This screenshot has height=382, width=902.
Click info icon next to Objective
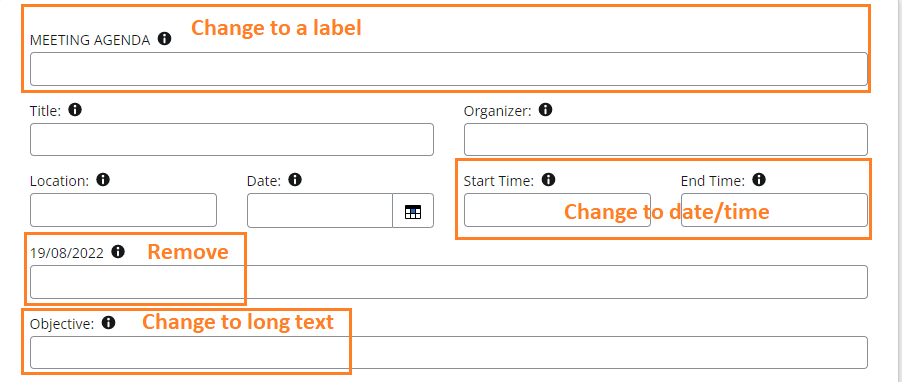click(108, 323)
